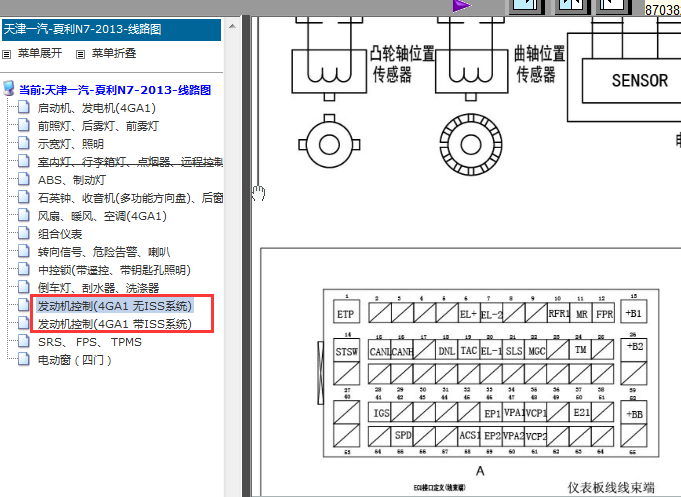Open 启动机、发电机(4GA1) diagram
681x497 pixels.
pos(96,108)
